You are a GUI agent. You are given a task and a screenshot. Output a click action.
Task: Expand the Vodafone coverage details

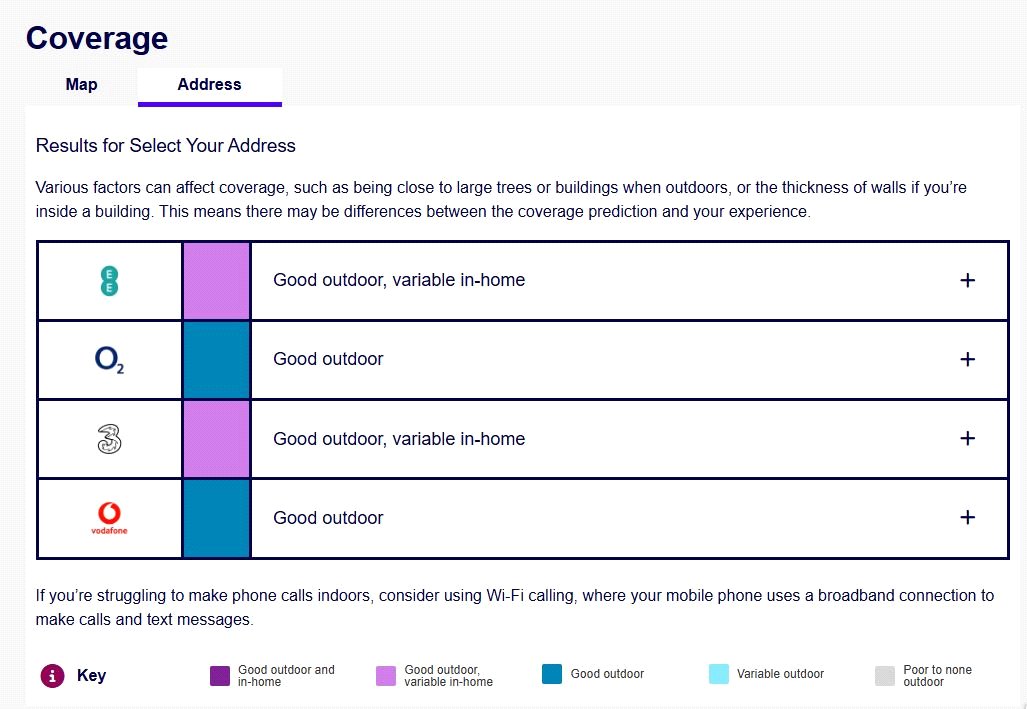tap(967, 518)
